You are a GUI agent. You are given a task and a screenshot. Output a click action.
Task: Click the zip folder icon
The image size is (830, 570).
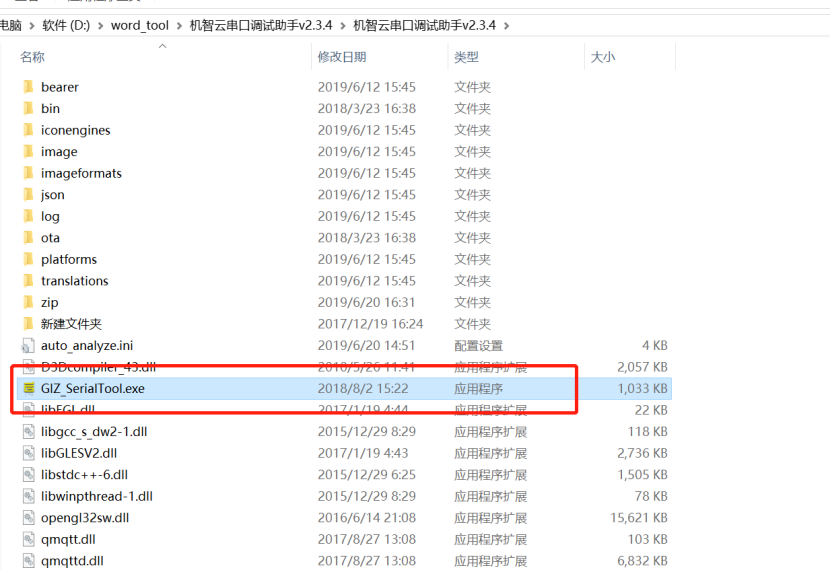29,302
